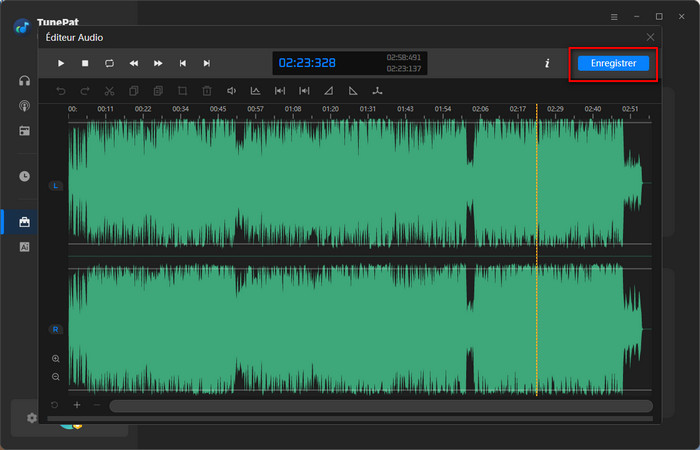Image resolution: width=700 pixels, height=450 pixels.
Task: Reset the horizontal zoom level
Action: pyautogui.click(x=54, y=405)
